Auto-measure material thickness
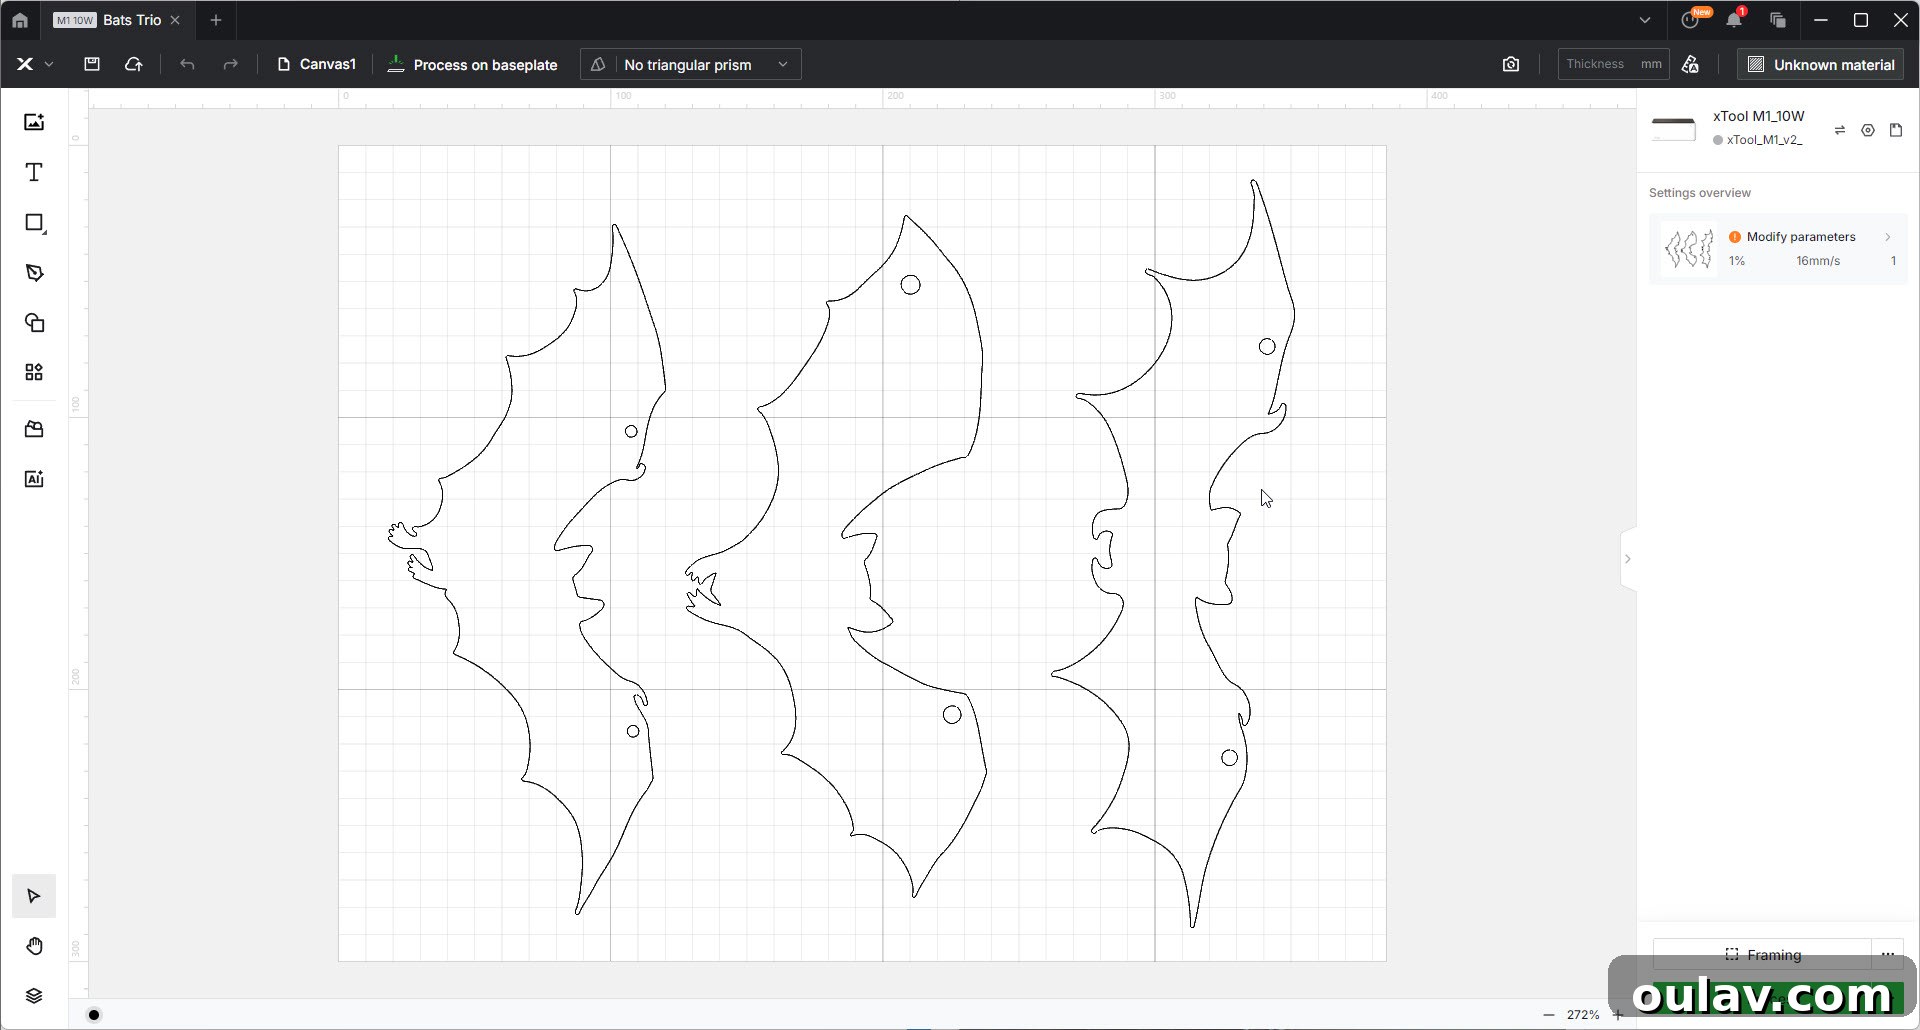Viewport: 1920px width, 1030px height. (1691, 64)
